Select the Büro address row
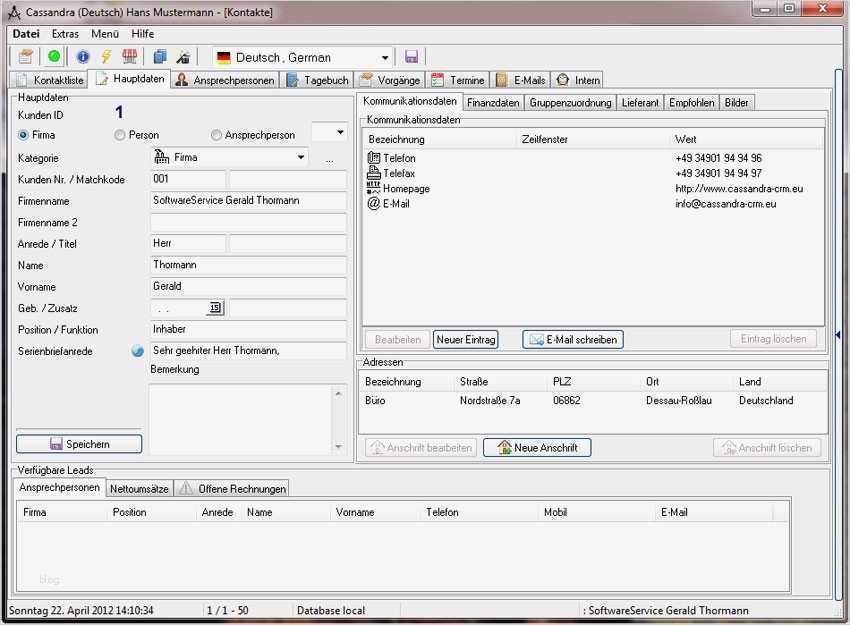 click(593, 401)
